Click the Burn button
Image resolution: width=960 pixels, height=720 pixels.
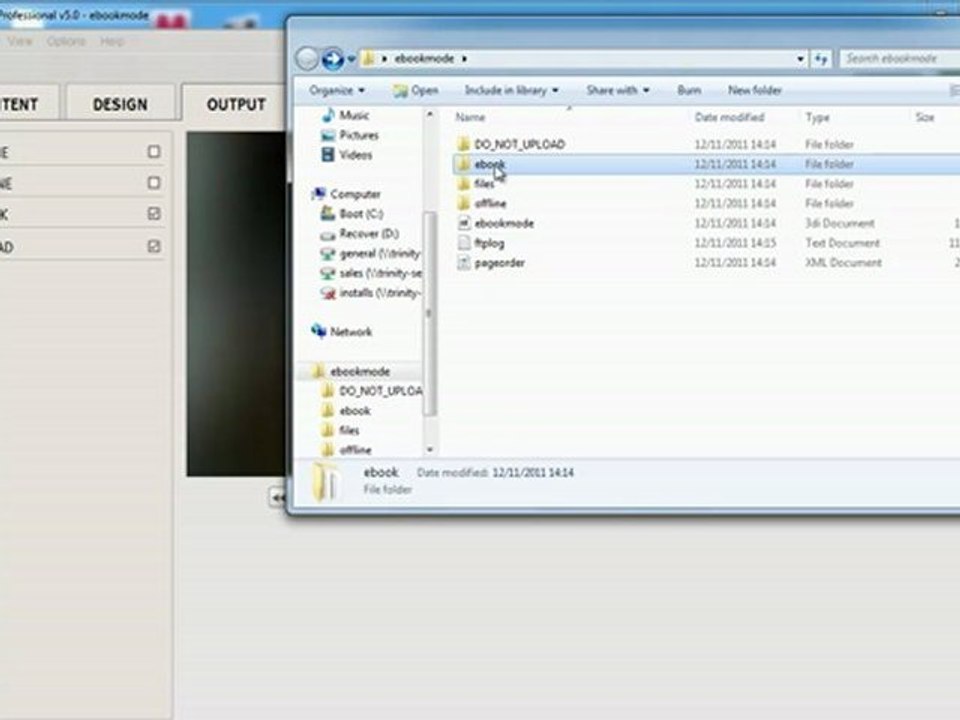pos(689,91)
